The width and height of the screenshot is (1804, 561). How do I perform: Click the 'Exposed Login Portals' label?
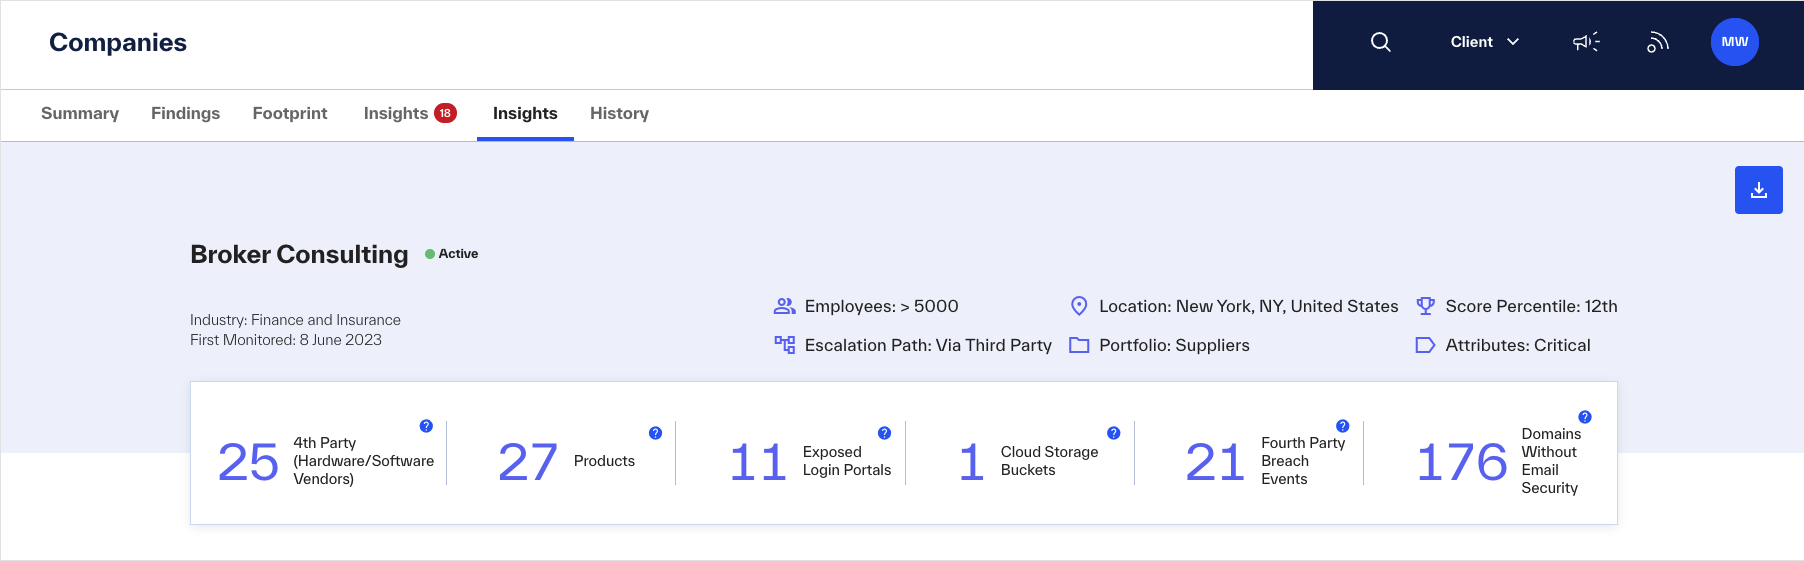(846, 461)
